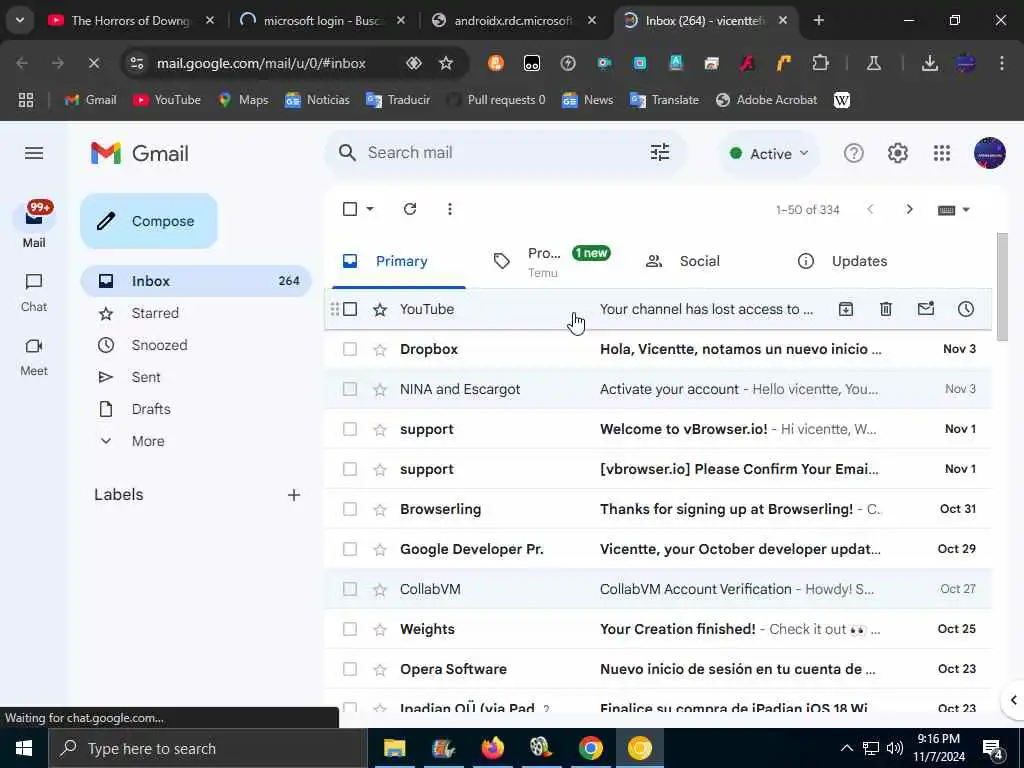The width and height of the screenshot is (1024, 768).
Task: Open the Welcome to vBrowser.io email
Action: [x=658, y=429]
